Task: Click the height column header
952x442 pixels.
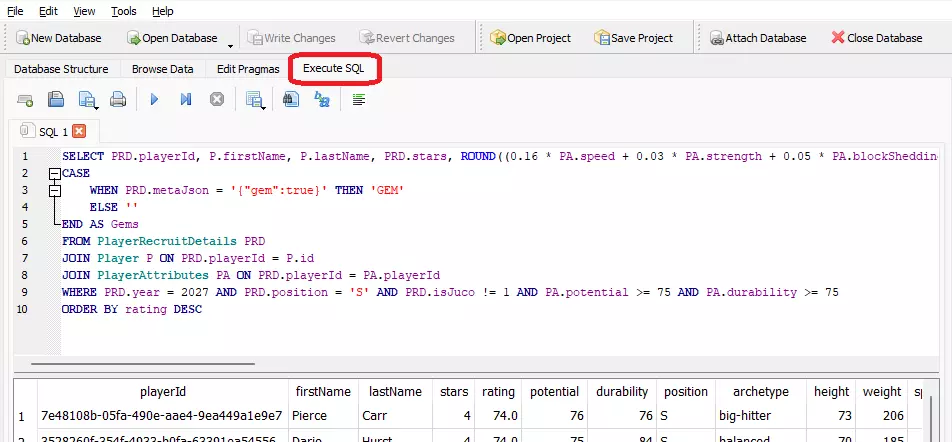Action: tap(831, 392)
